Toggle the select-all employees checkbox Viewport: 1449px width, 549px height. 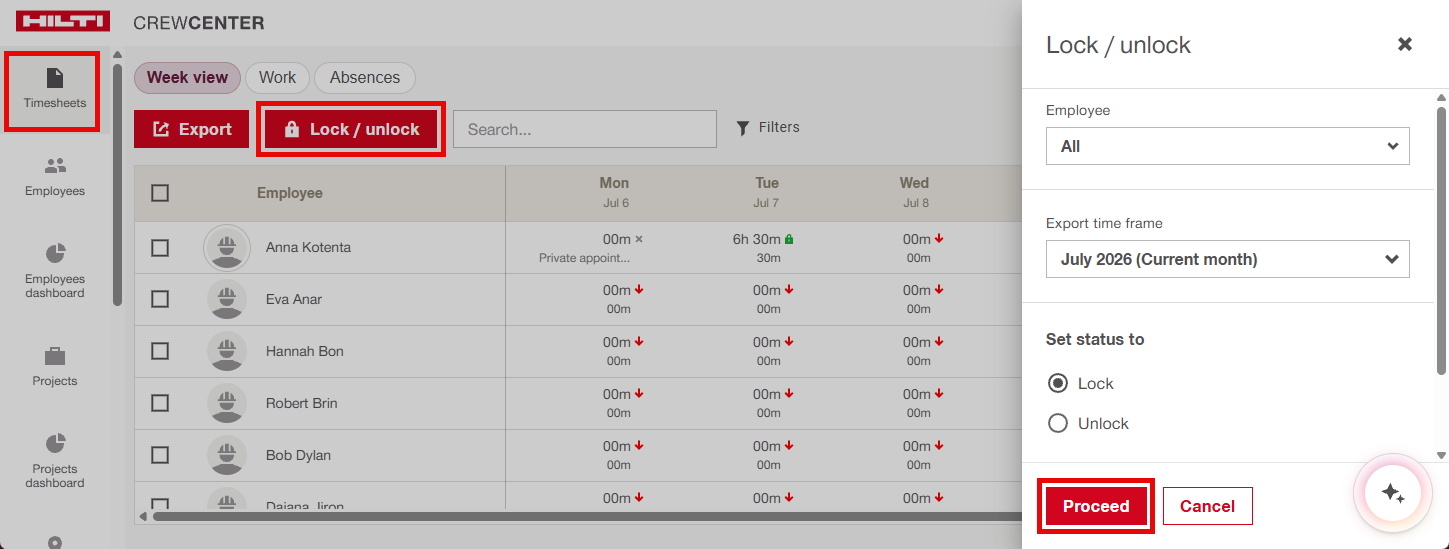[160, 193]
